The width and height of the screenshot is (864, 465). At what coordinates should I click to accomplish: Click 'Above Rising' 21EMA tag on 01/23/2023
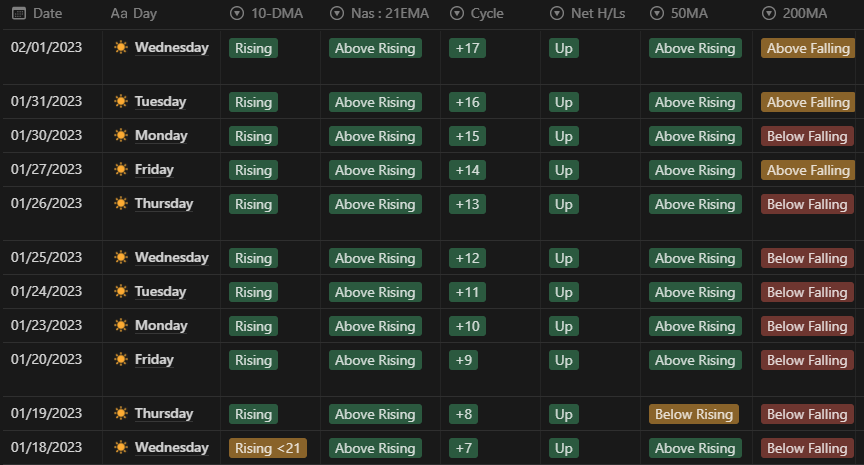(375, 327)
